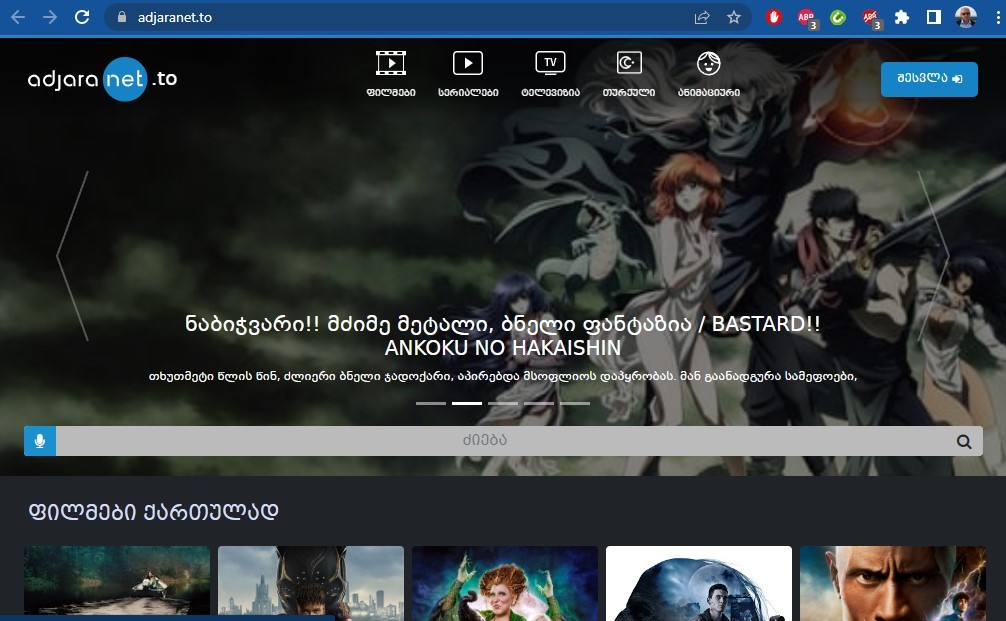Image resolution: width=1006 pixels, height=621 pixels.
Task: Jump to the first carousel slide indicator
Action: point(431,404)
